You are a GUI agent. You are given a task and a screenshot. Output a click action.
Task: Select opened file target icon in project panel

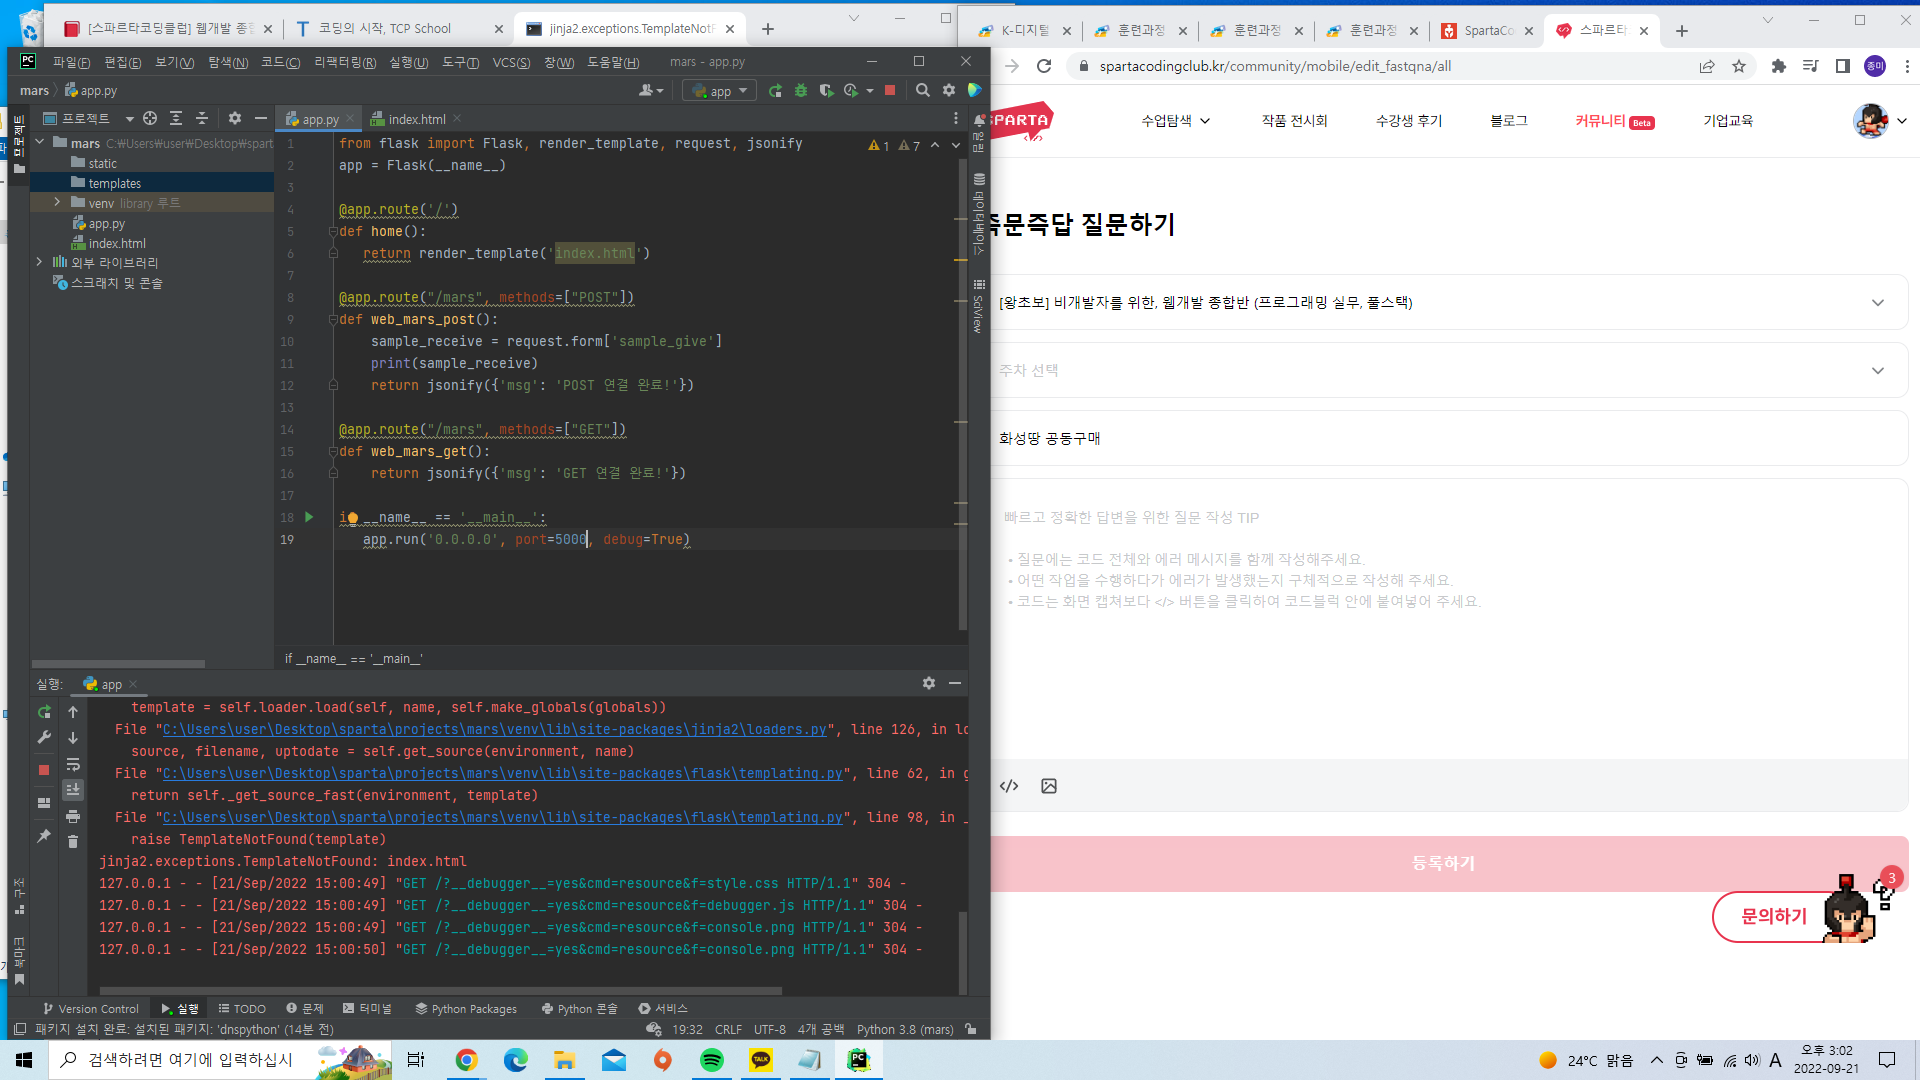(150, 118)
